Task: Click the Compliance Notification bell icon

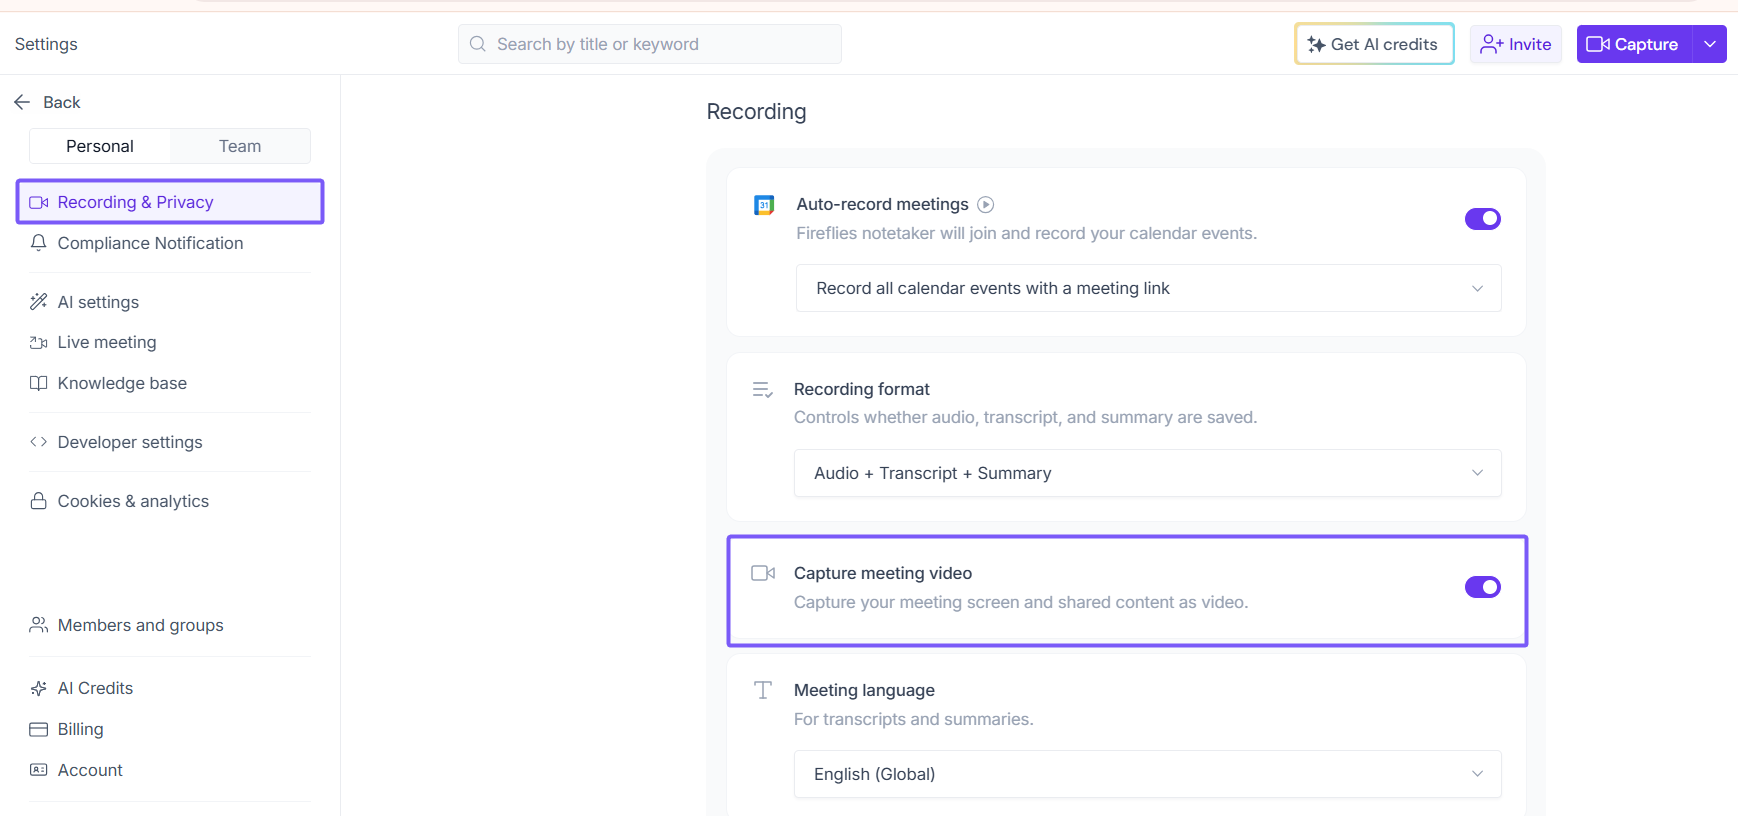Action: (39, 243)
